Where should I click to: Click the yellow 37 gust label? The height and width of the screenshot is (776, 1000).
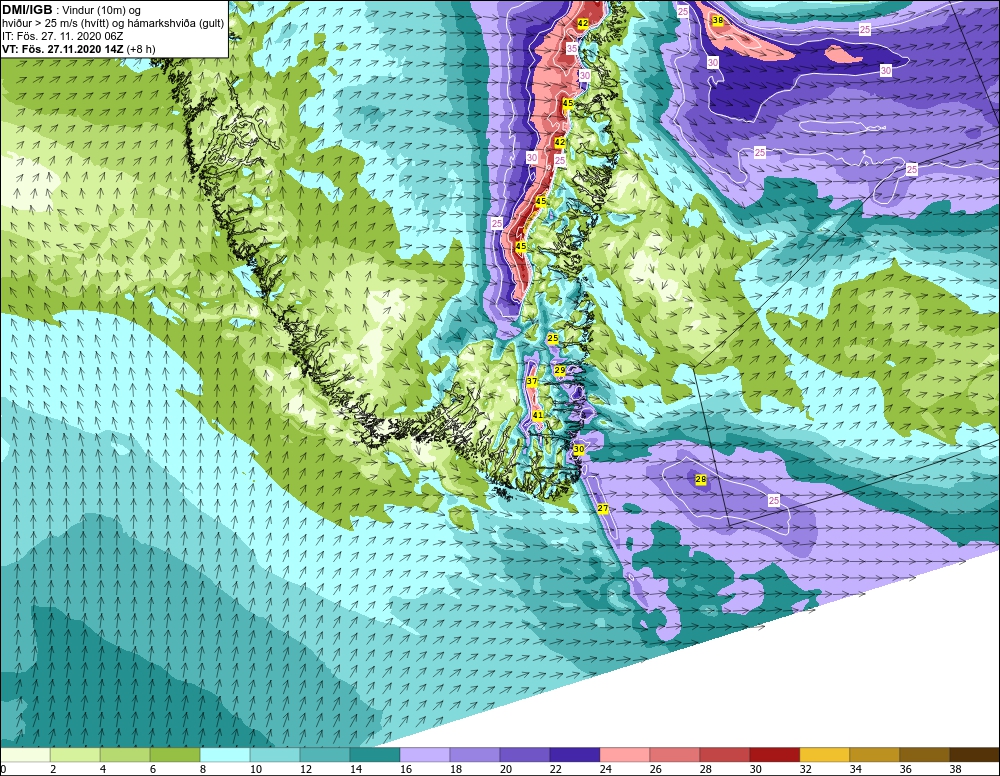click(x=532, y=381)
